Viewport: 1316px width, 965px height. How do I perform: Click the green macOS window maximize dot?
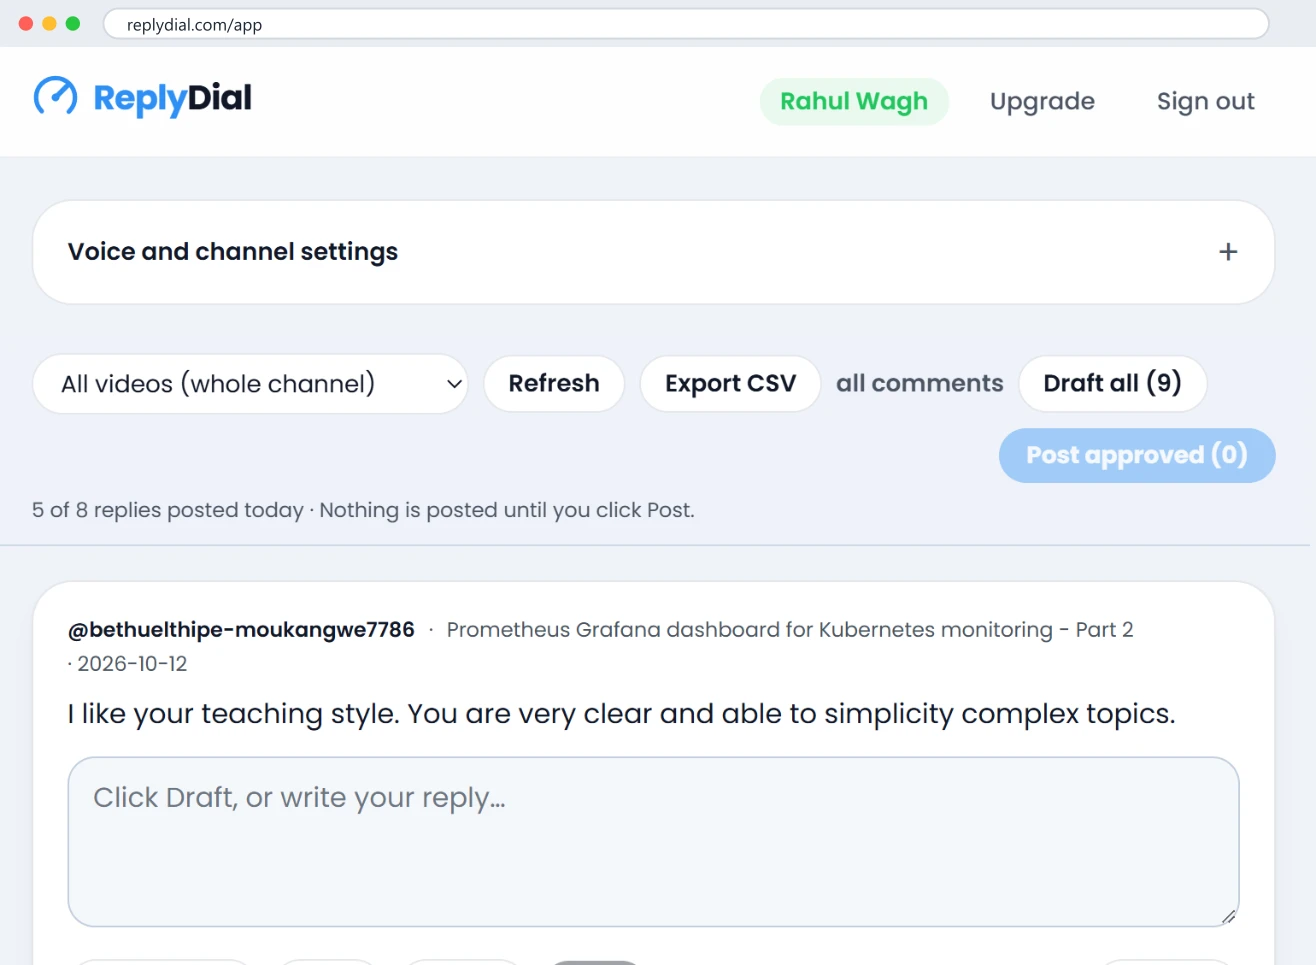(x=73, y=23)
